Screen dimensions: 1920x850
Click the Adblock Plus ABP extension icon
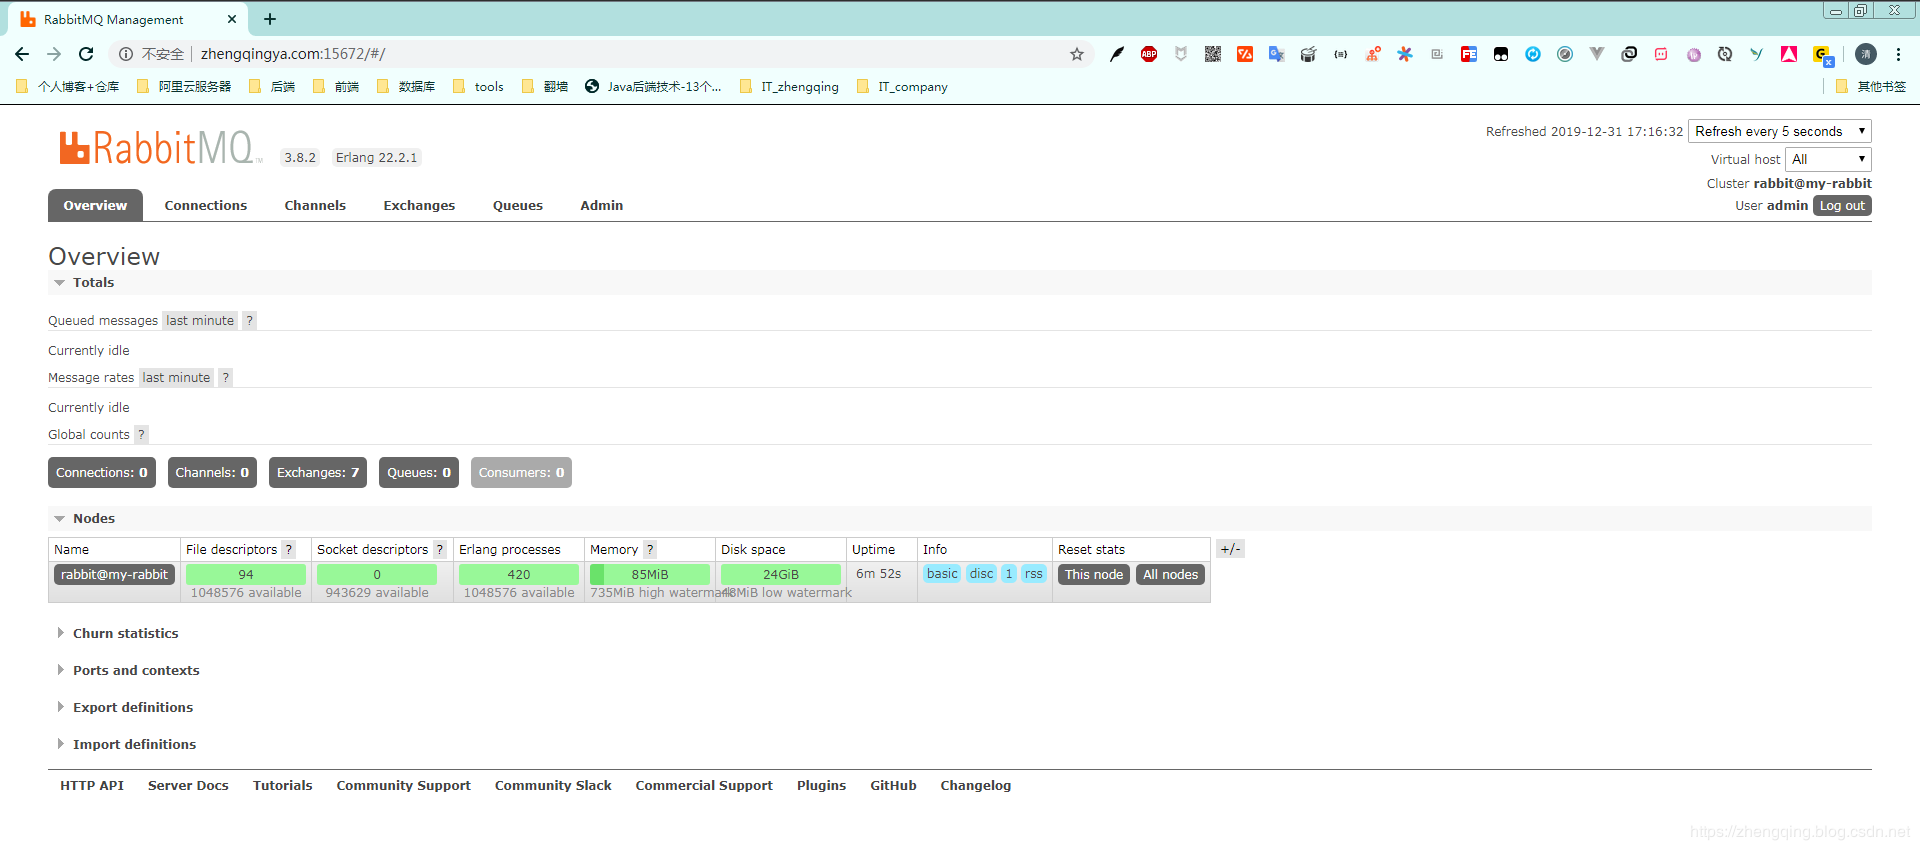coord(1149,54)
